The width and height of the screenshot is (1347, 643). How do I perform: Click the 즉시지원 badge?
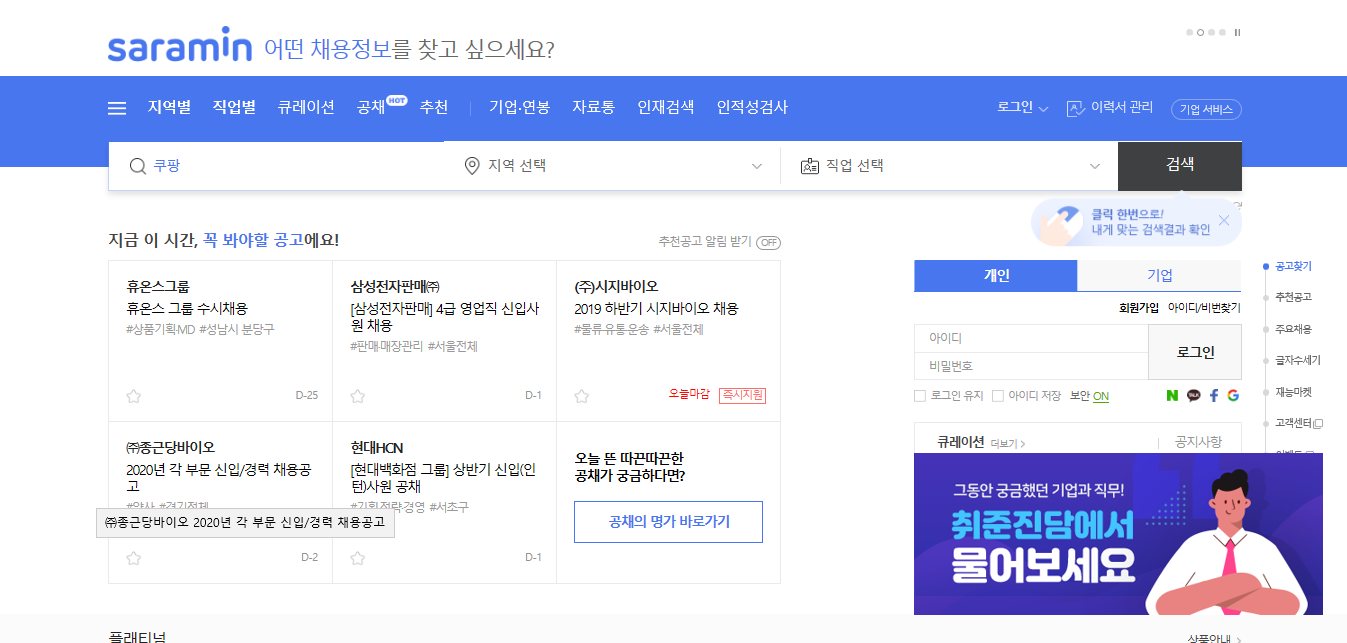[742, 395]
